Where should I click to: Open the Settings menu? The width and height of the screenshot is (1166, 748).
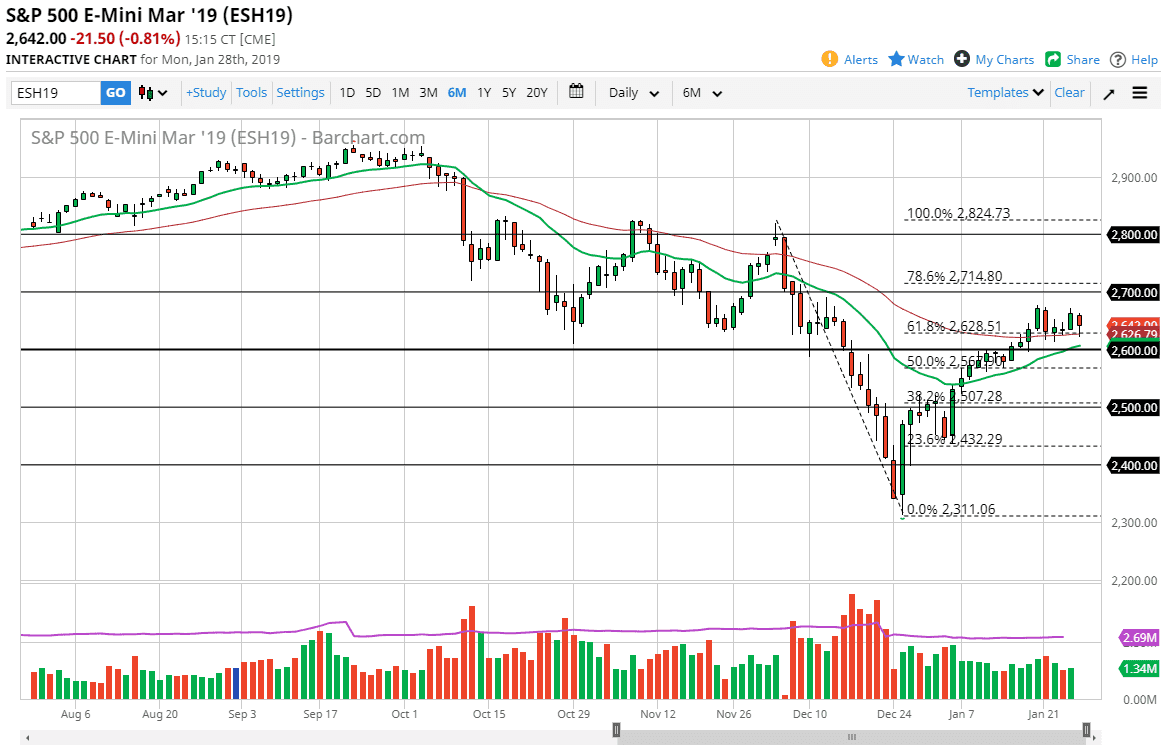[x=300, y=92]
